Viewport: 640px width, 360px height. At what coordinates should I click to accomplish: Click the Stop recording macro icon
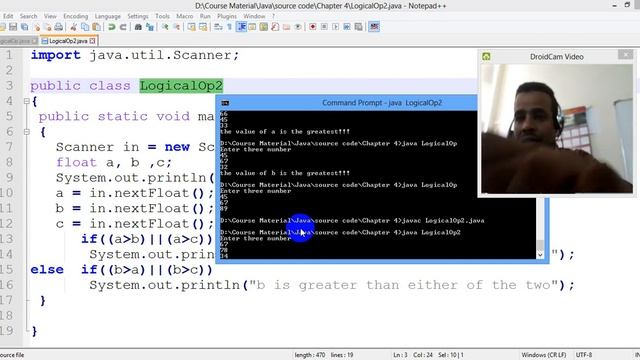pos(324,27)
